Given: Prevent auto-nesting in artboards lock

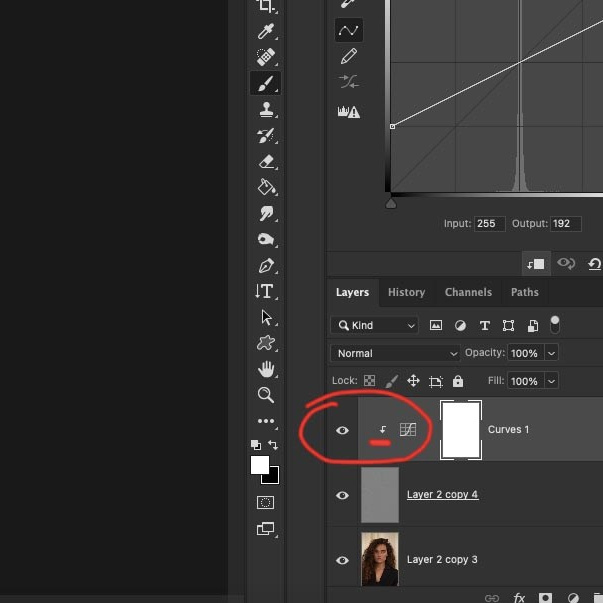Looking at the screenshot, I should [x=436, y=381].
